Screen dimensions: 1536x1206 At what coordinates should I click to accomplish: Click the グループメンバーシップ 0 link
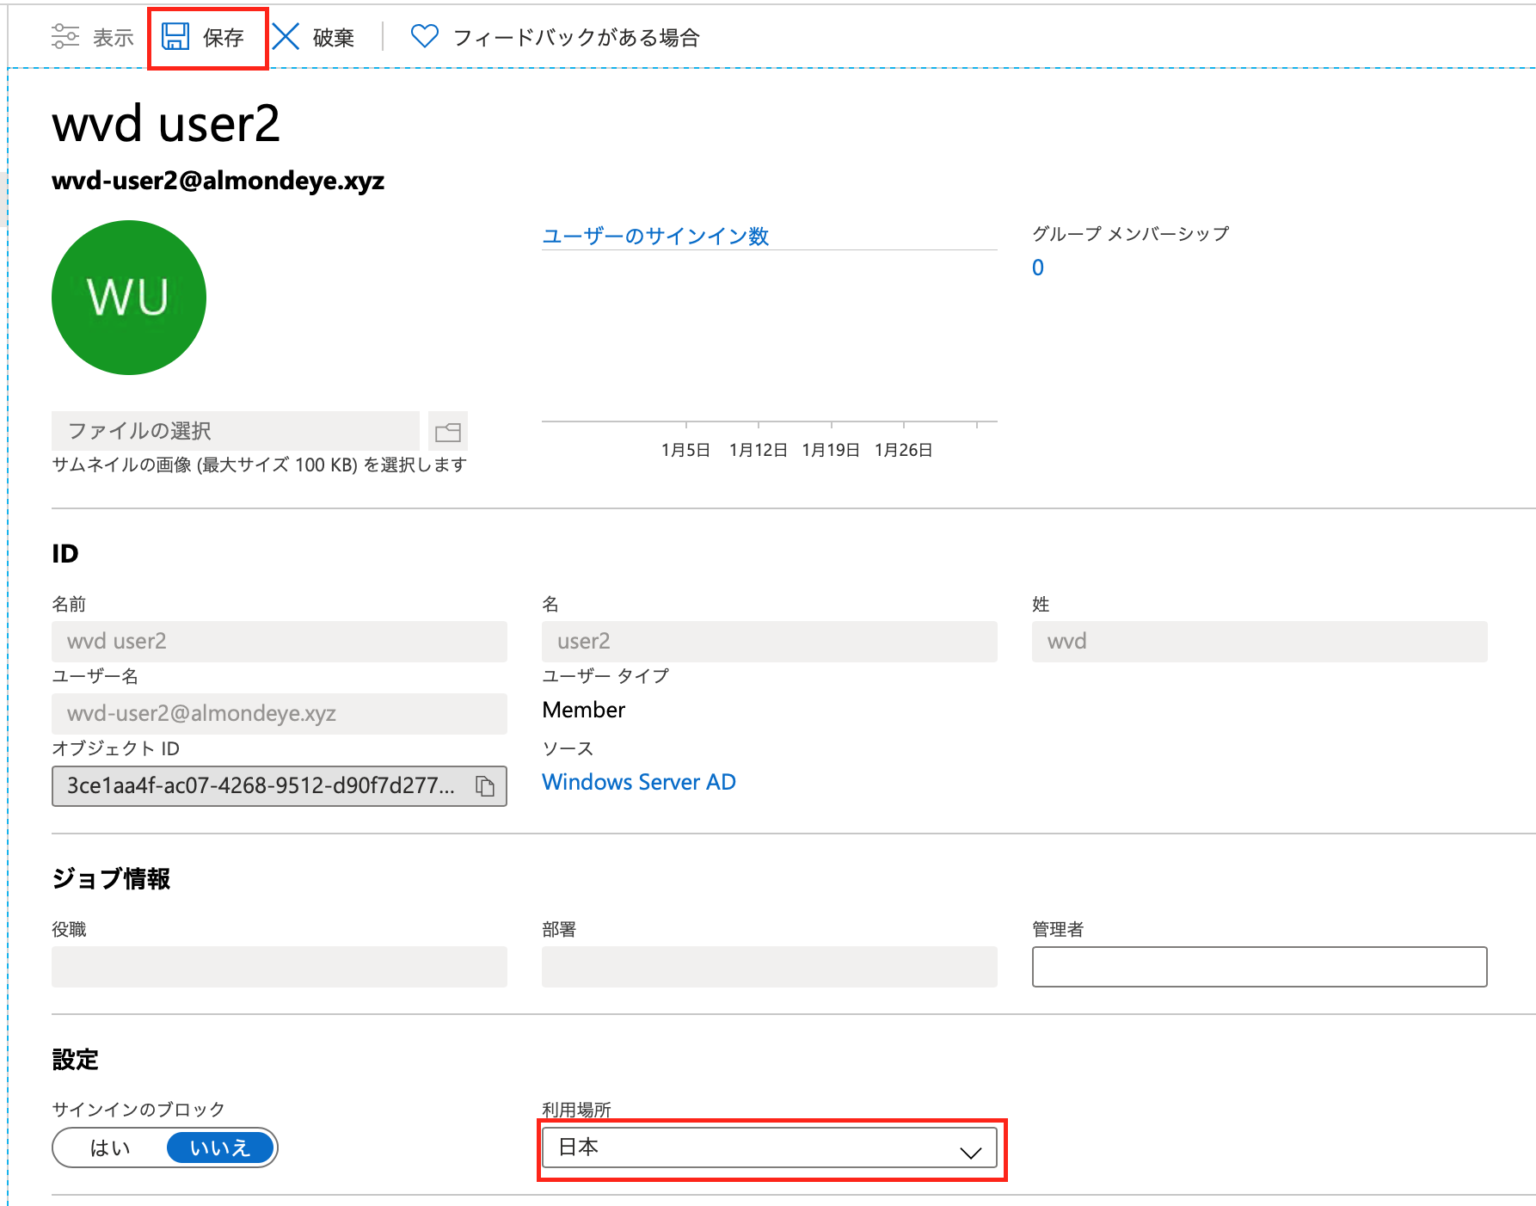click(x=1037, y=267)
